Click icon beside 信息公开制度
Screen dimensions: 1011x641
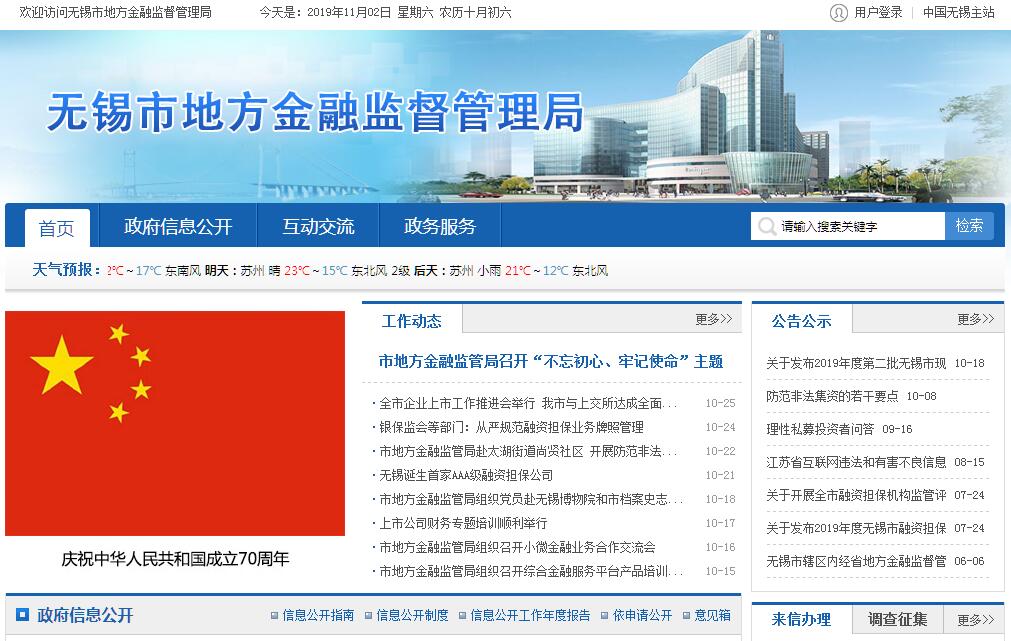369,616
